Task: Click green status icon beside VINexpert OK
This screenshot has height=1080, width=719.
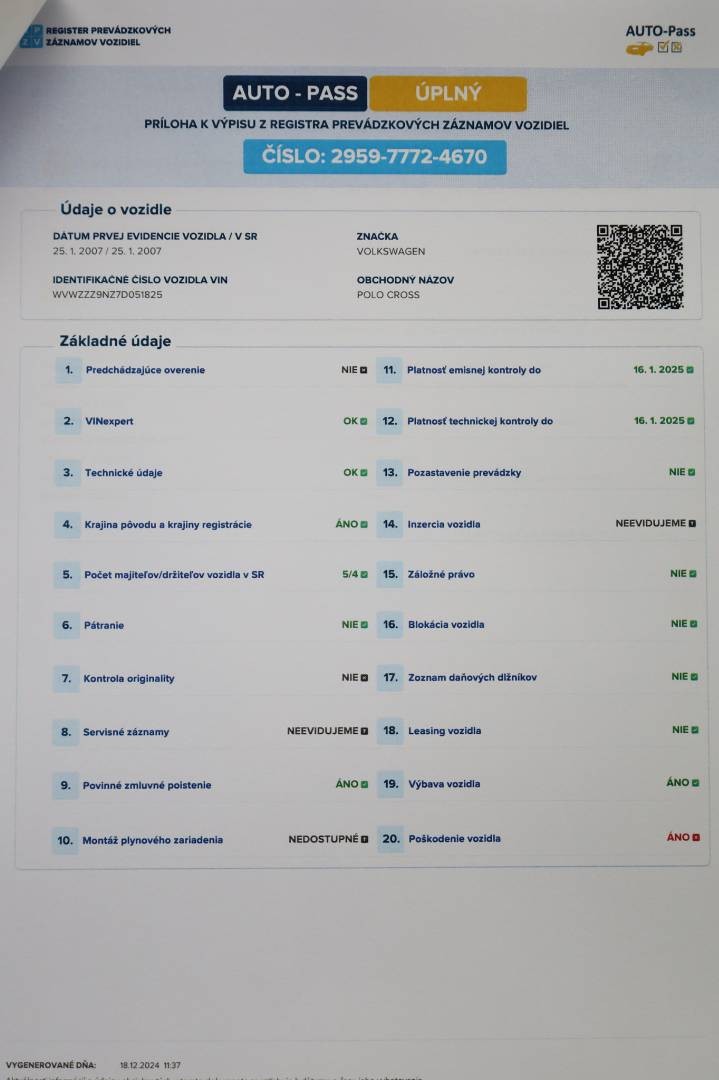Action: point(364,422)
